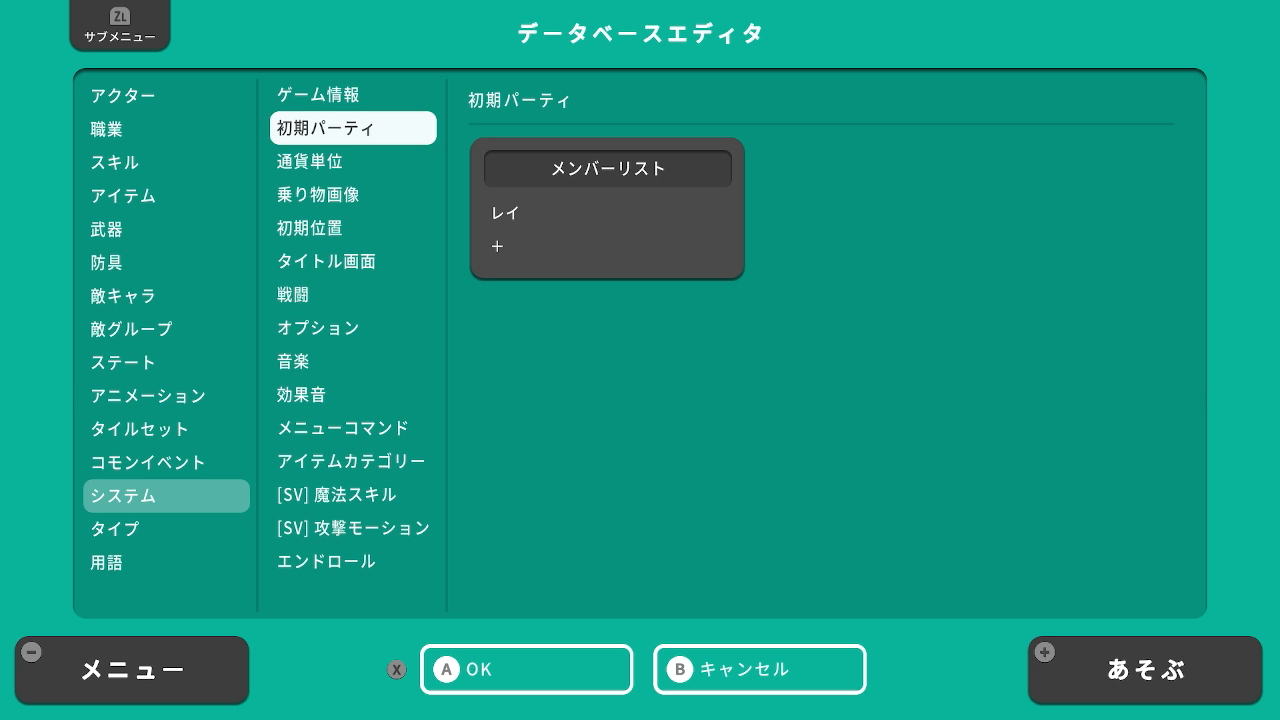Click the plus icon to add member
1280x720 pixels.
click(x=497, y=246)
